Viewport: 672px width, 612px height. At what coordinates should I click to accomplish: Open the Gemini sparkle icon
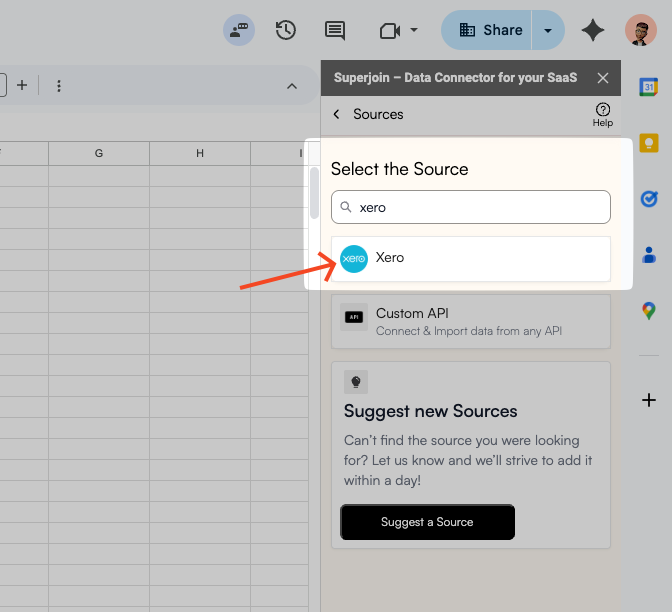(593, 30)
